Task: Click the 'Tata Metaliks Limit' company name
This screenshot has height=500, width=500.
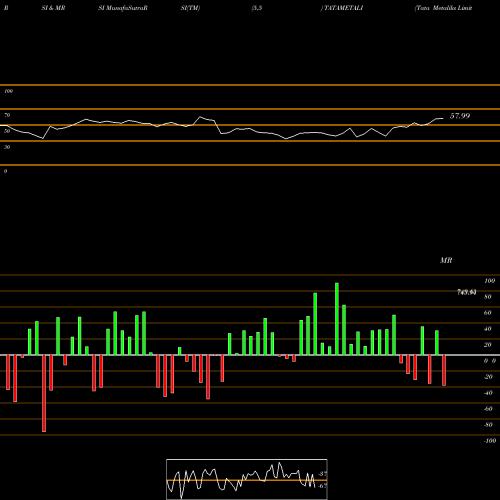Action: click(443, 8)
